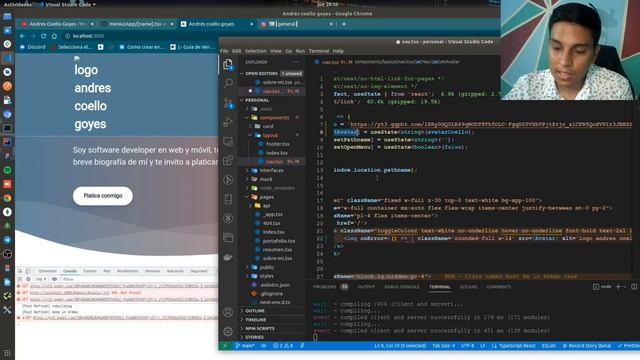The width and height of the screenshot is (640, 360).
Task: Open portafolio.tsx in the pages folder
Action: pyautogui.click(x=279, y=241)
